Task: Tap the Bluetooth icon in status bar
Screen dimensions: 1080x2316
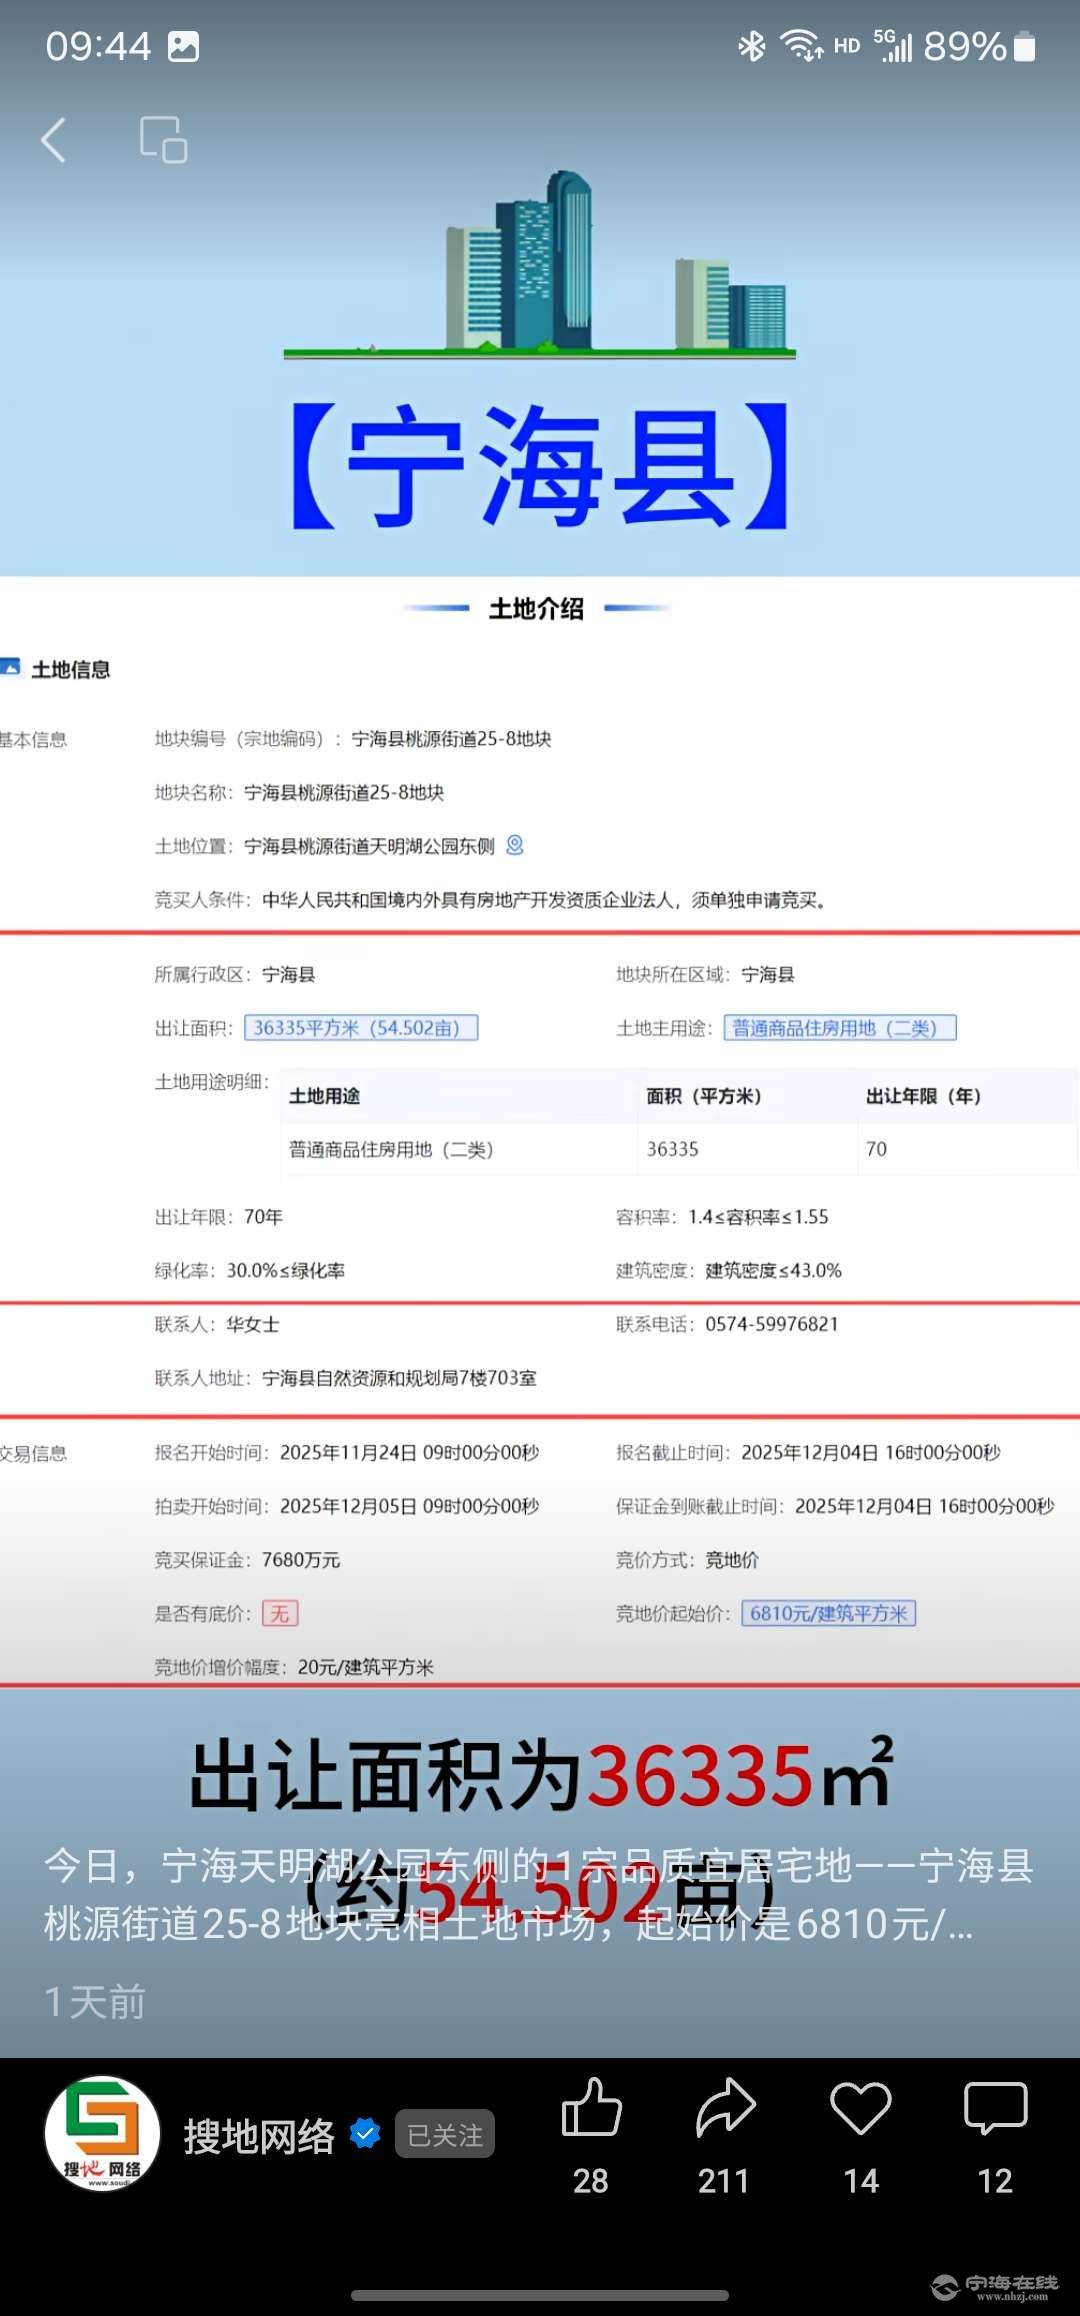Action: coord(751,46)
